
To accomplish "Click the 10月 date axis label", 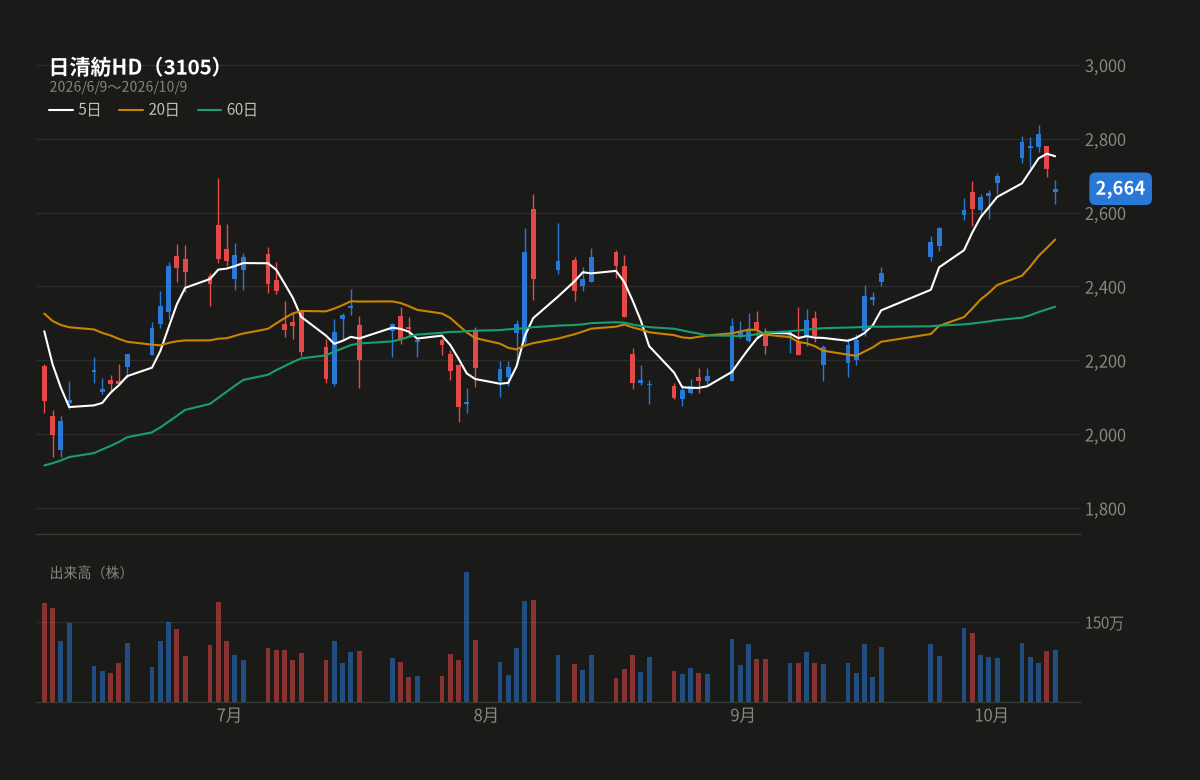I will (x=991, y=715).
